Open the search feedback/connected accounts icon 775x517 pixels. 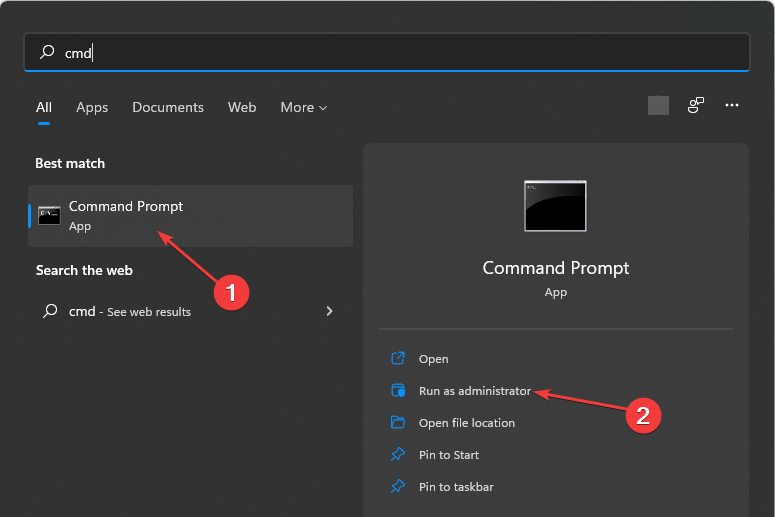pyautogui.click(x=696, y=105)
